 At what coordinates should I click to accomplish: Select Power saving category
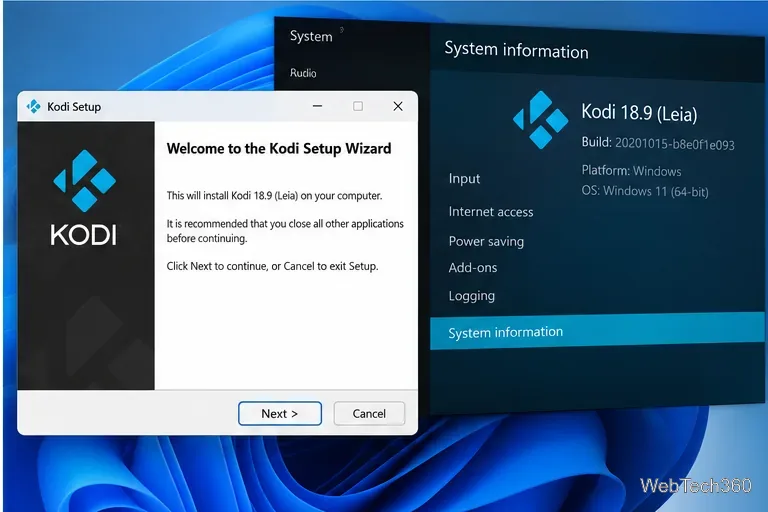(486, 241)
